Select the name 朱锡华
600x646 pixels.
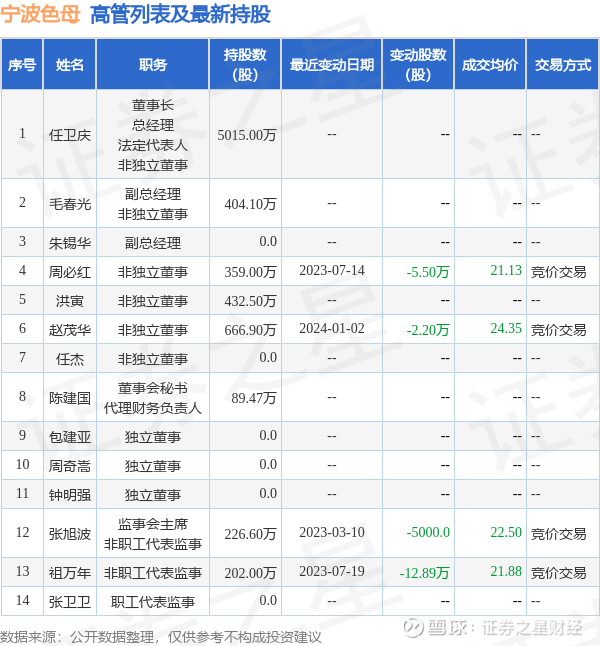[x=70, y=243]
